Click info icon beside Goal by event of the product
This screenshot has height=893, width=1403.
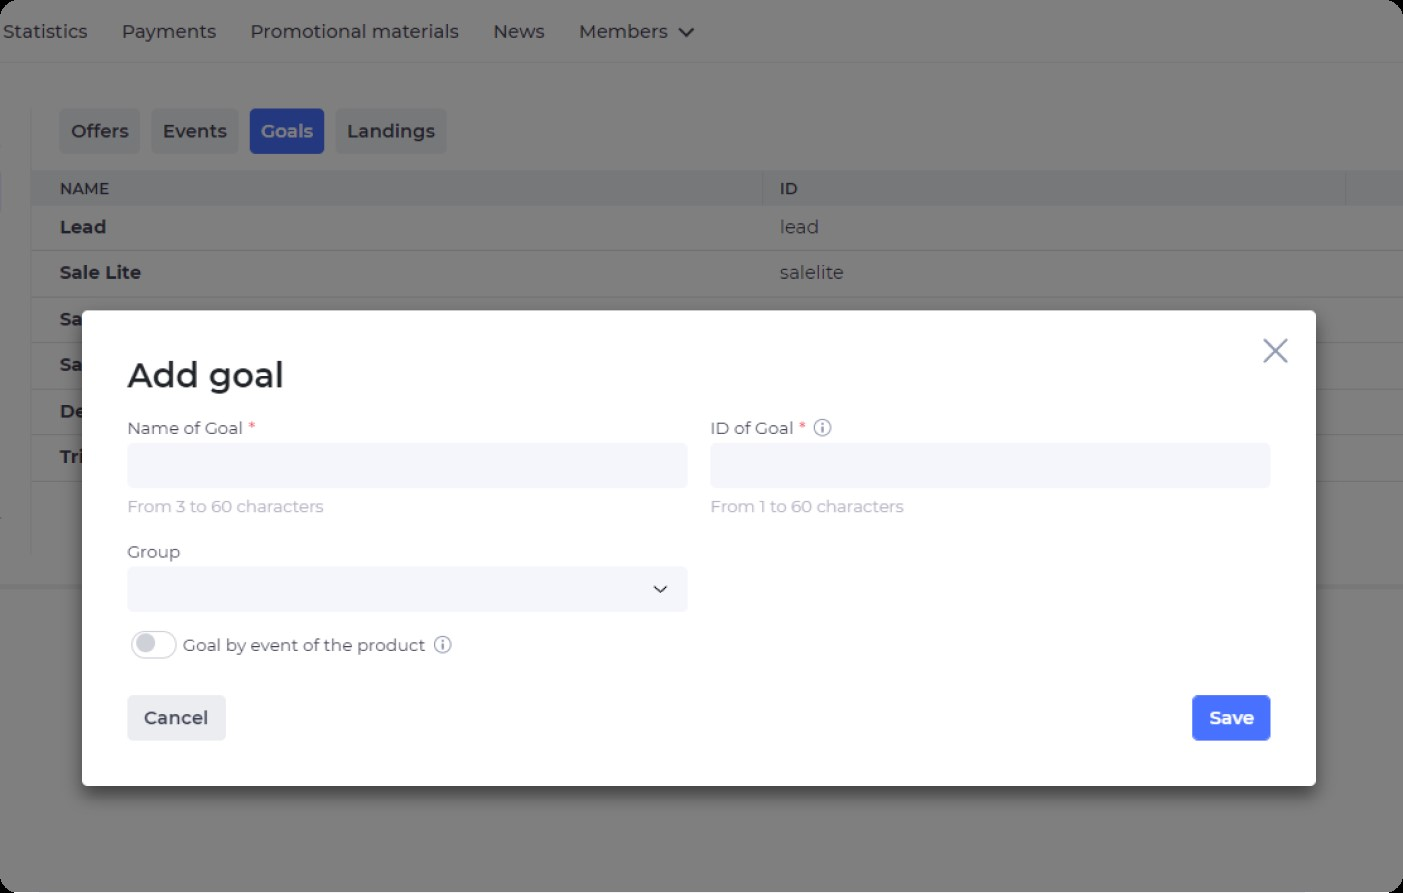click(443, 645)
